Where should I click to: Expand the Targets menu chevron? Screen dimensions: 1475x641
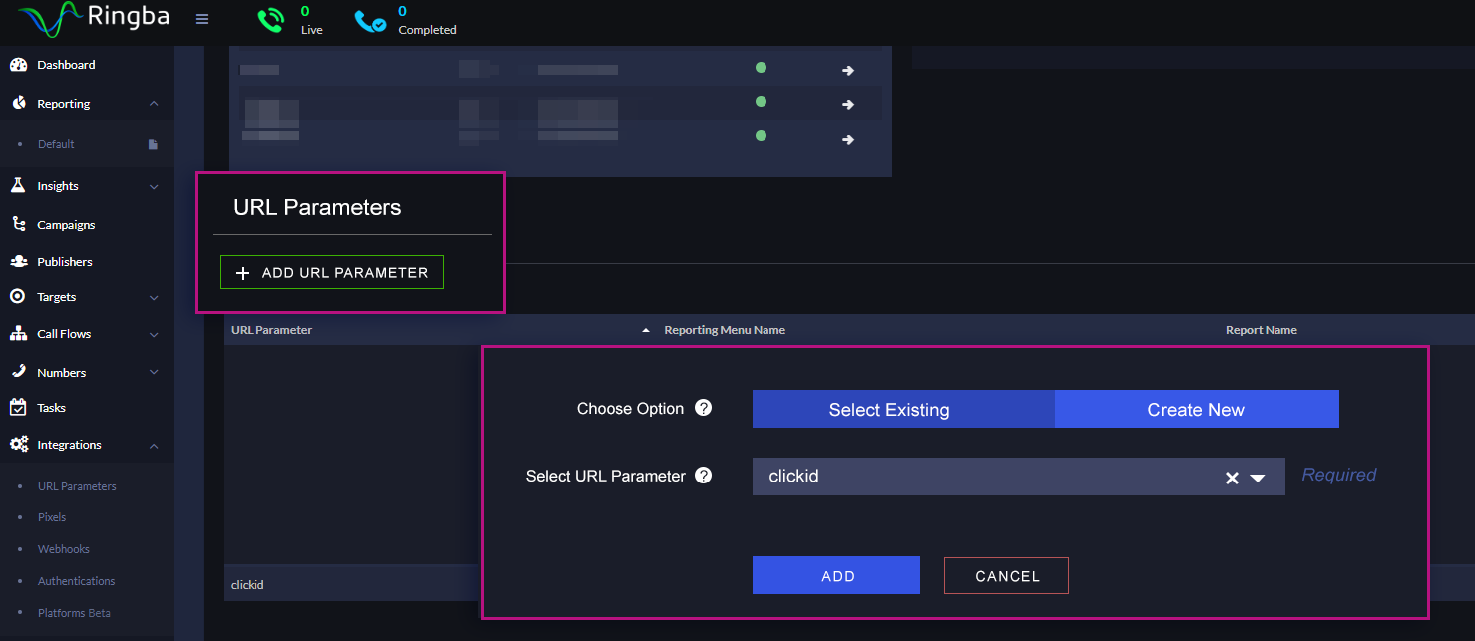[x=153, y=297]
